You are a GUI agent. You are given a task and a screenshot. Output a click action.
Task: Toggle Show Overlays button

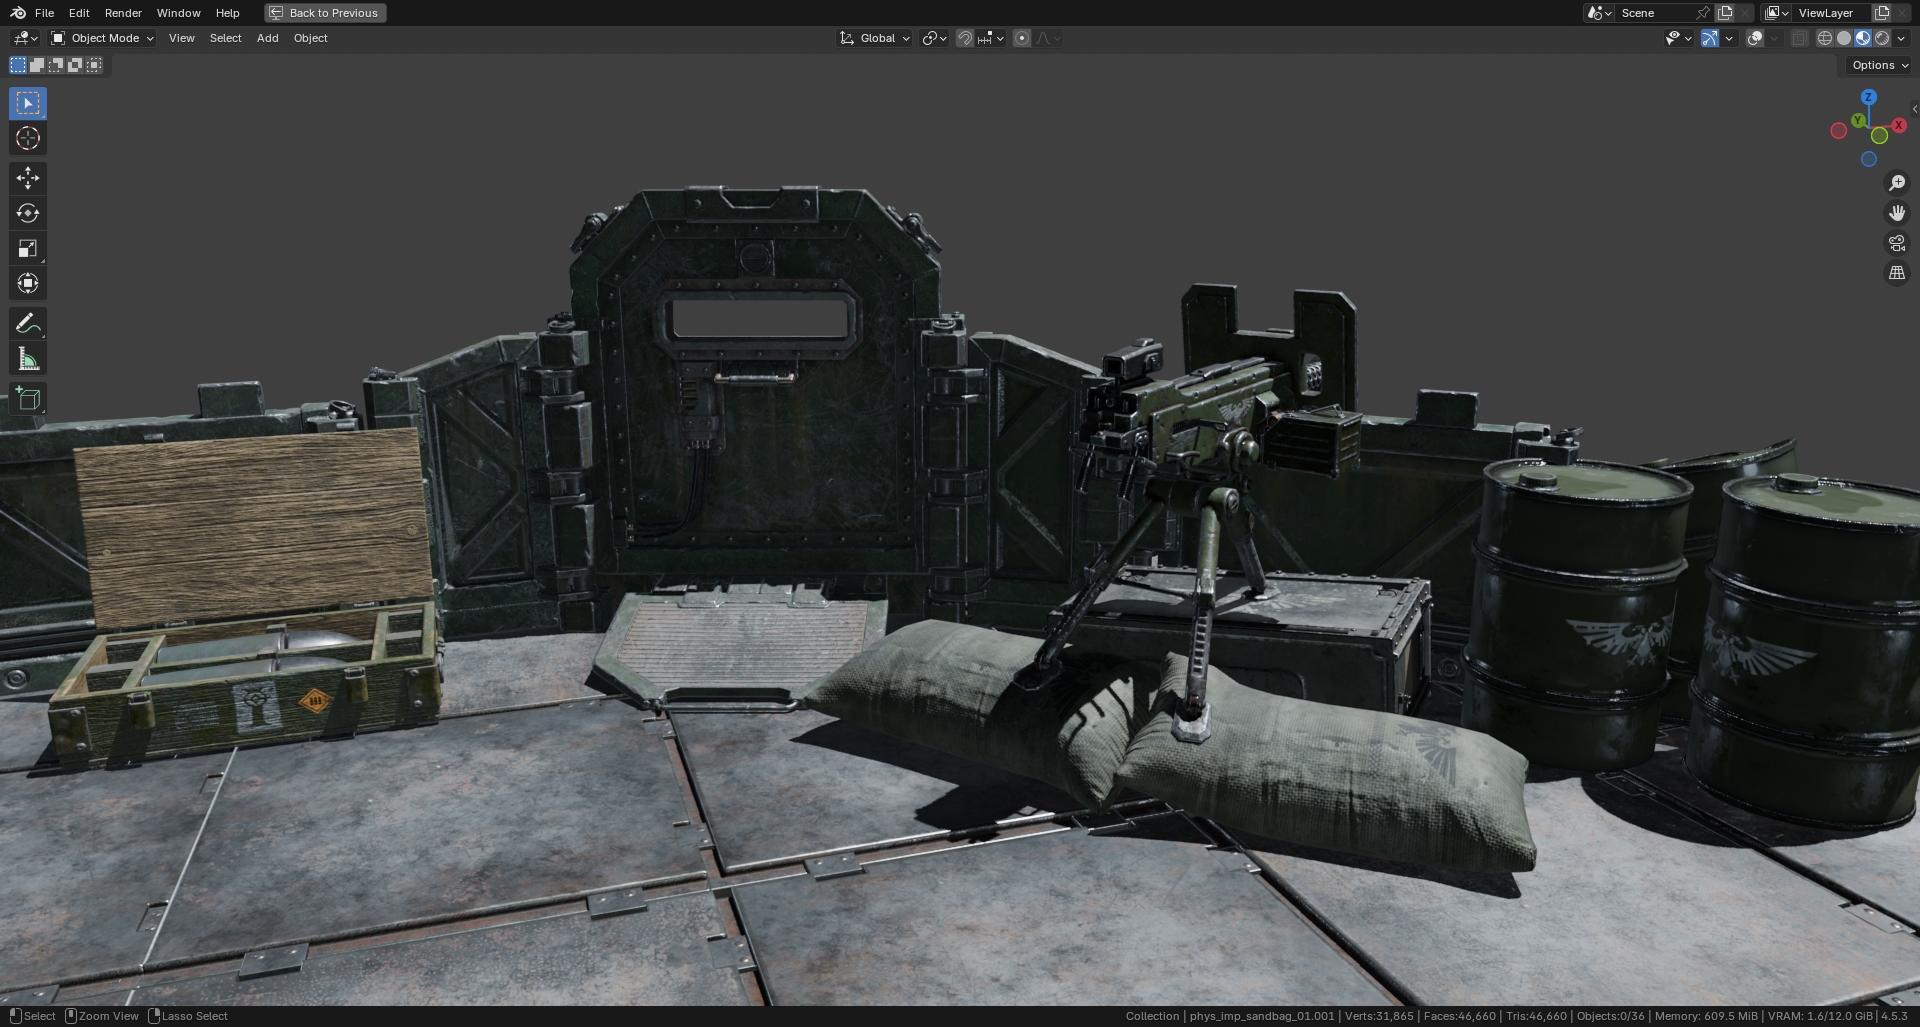coord(1755,38)
